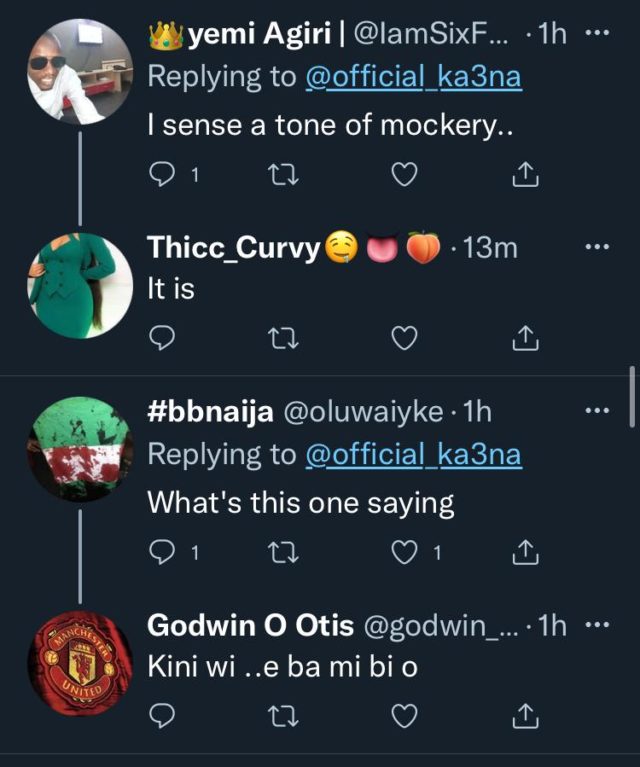Reply to Thicc_Curvy's "It is" tweet
Image resolution: width=640 pixels, height=767 pixels.
[x=163, y=340]
